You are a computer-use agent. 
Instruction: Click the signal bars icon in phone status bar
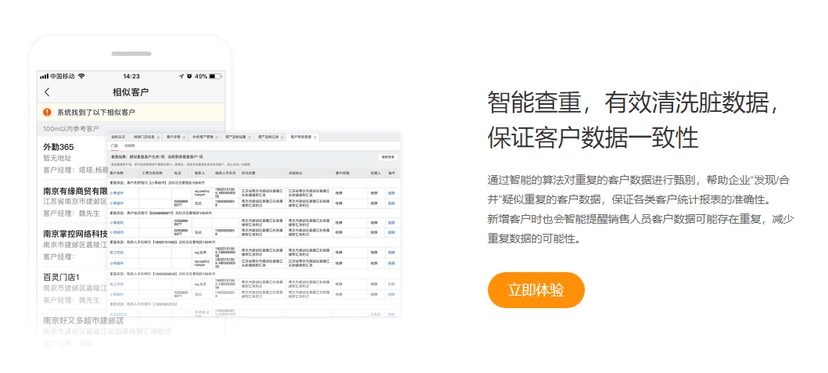point(44,77)
